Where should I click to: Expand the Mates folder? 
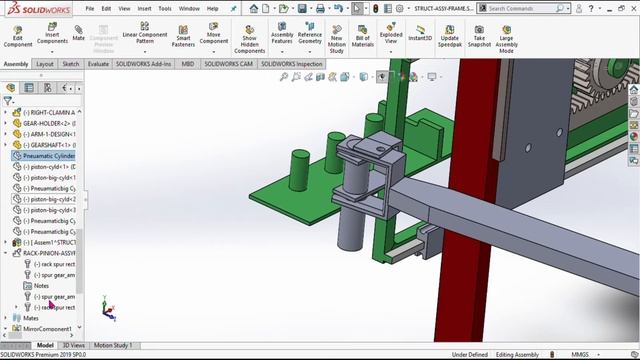click(5, 318)
